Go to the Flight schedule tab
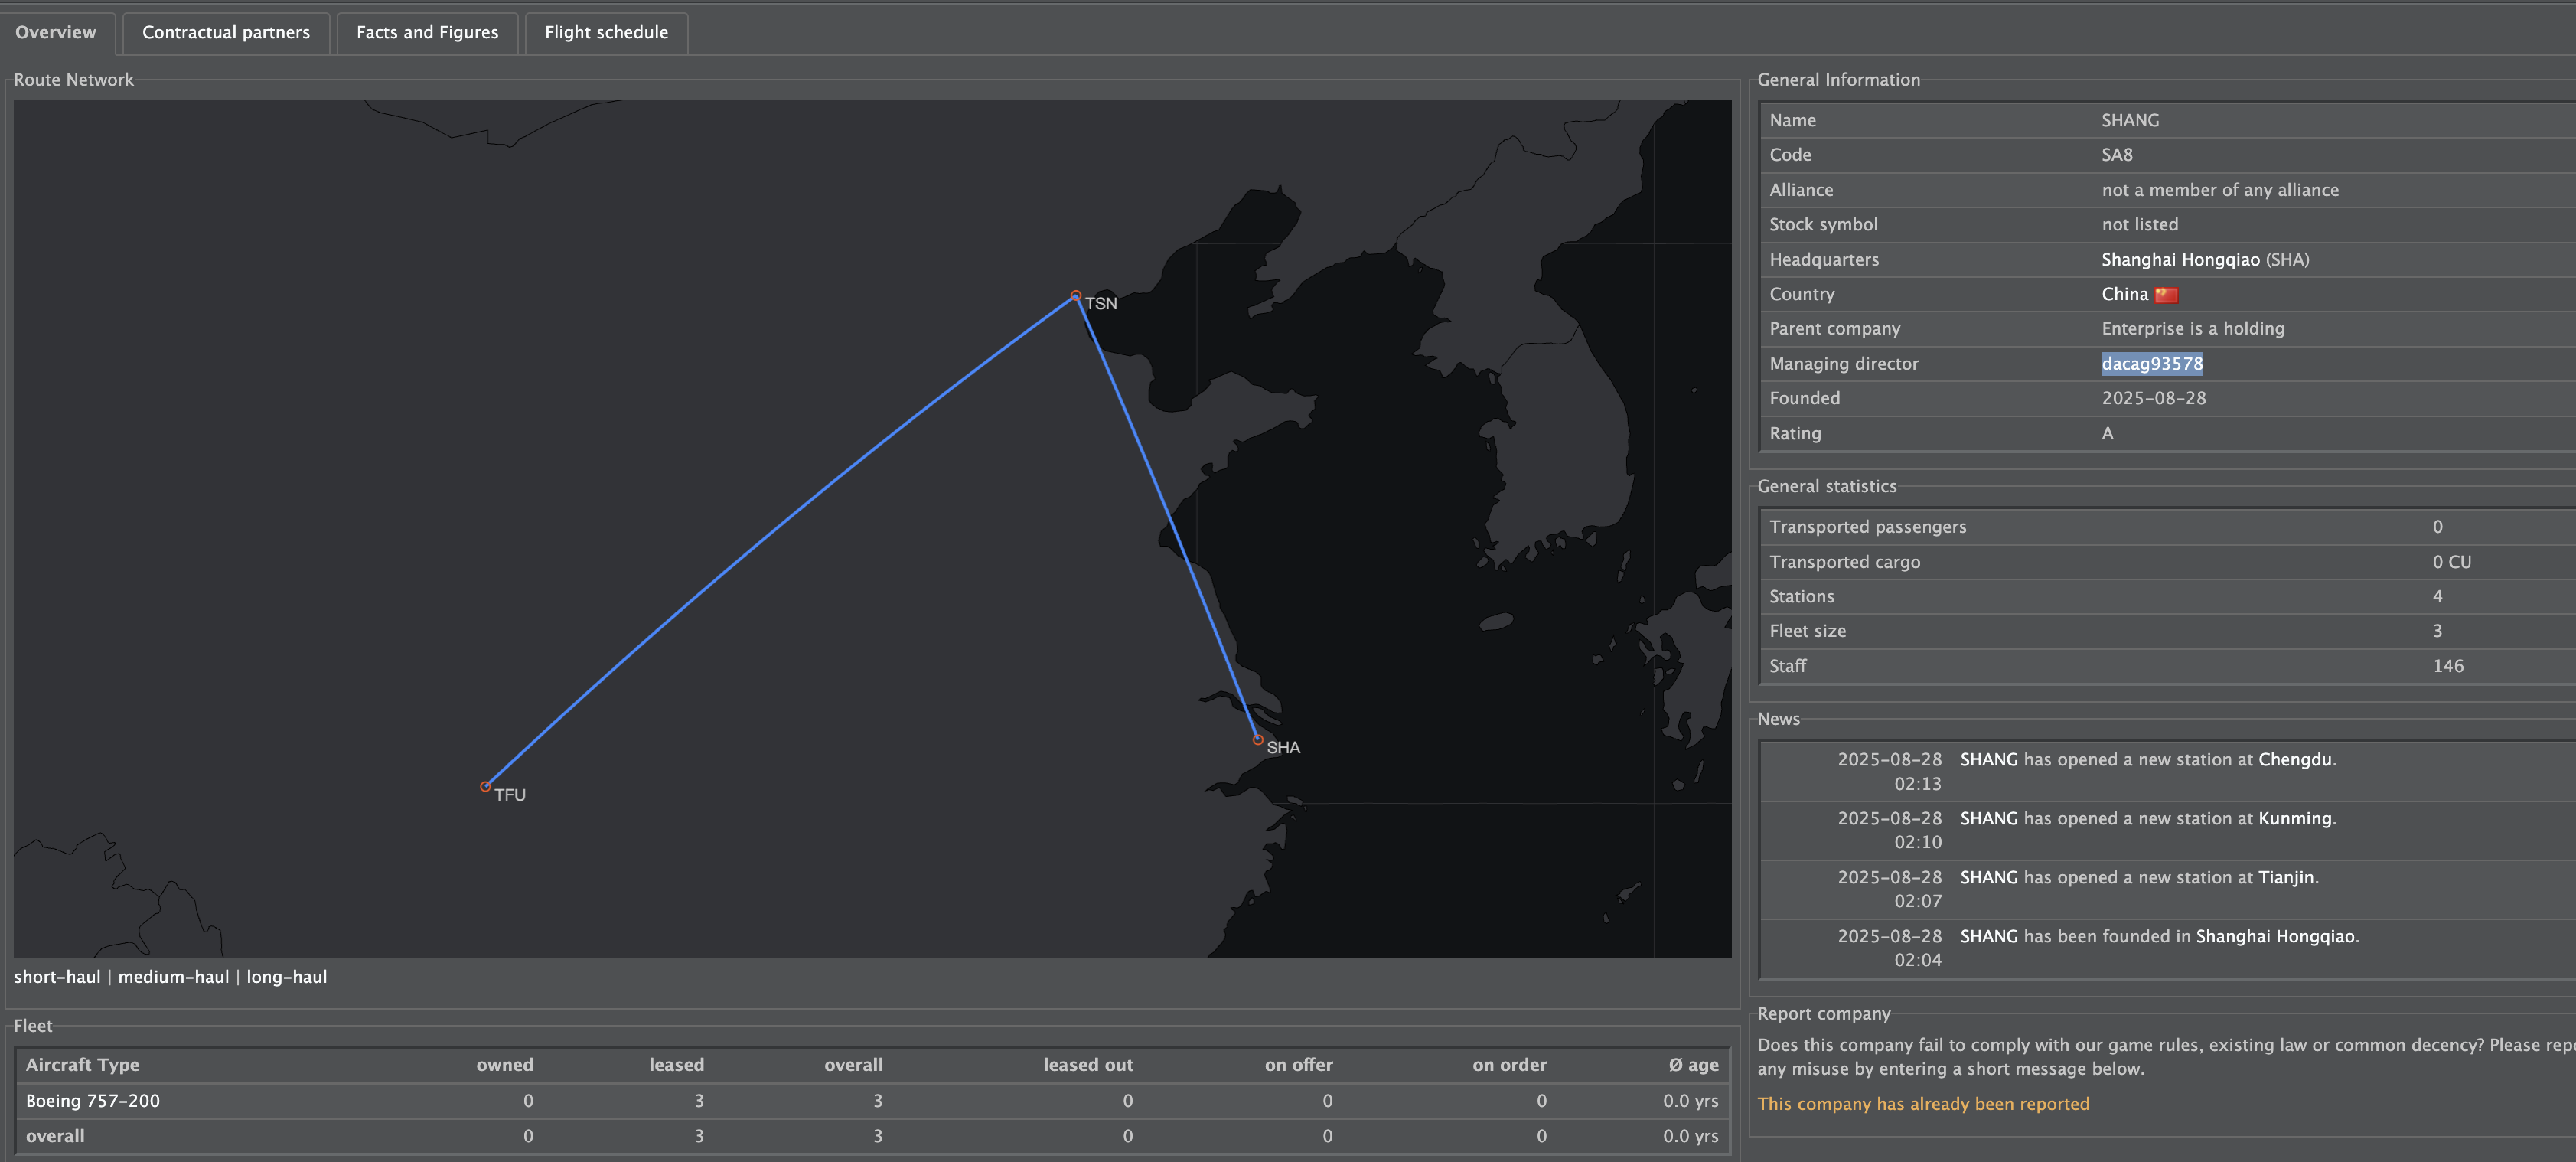Screen dimensions: 2576x1162 [x=606, y=32]
